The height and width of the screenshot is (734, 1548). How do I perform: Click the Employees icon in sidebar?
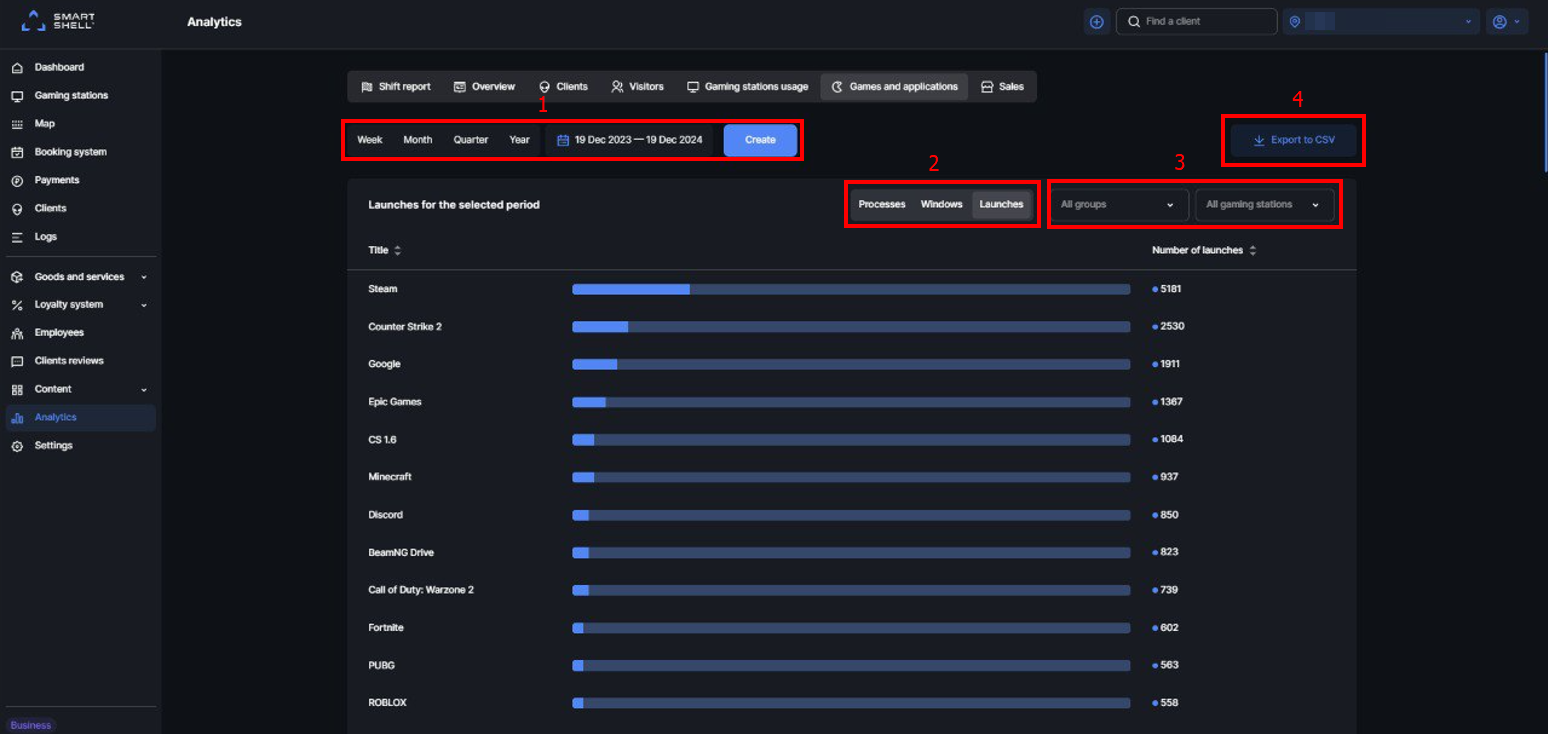click(17, 333)
